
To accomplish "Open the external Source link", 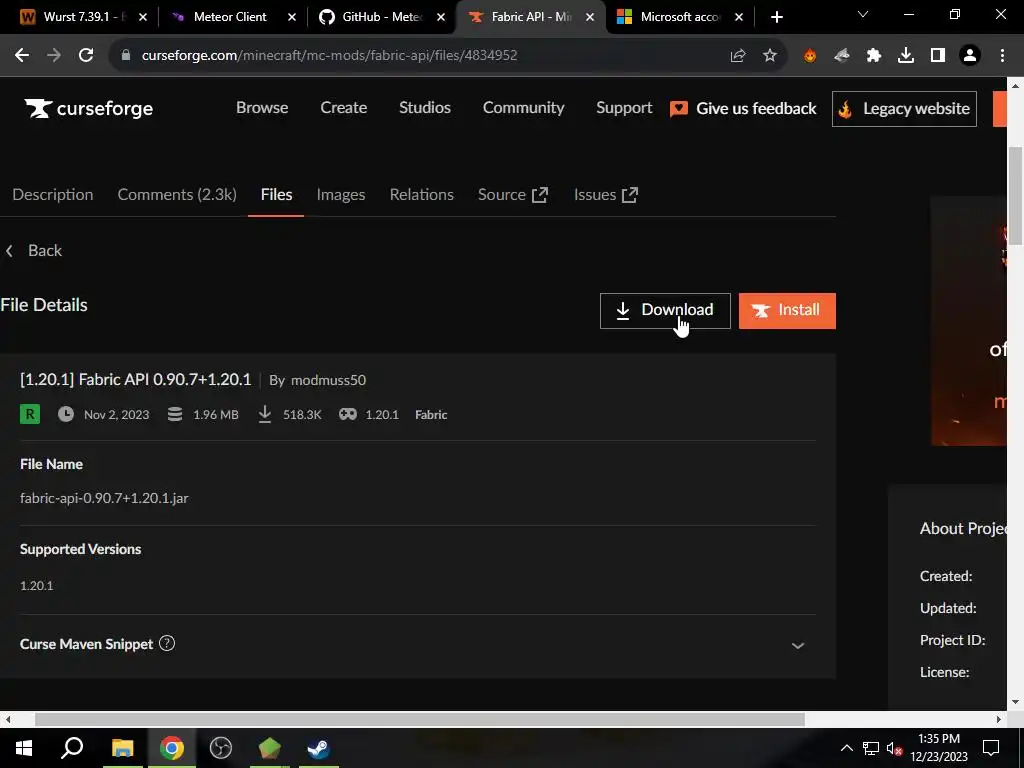I will point(513,195).
